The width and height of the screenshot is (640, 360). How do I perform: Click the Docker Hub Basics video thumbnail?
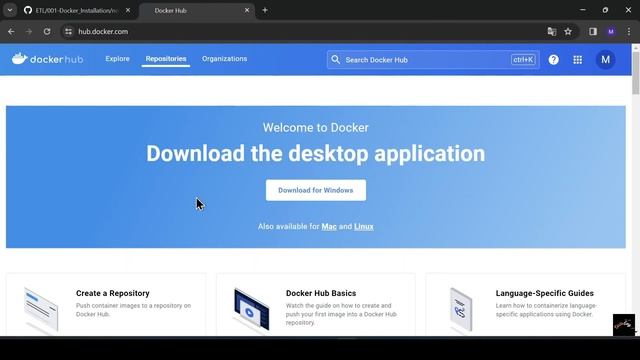[x=251, y=310]
